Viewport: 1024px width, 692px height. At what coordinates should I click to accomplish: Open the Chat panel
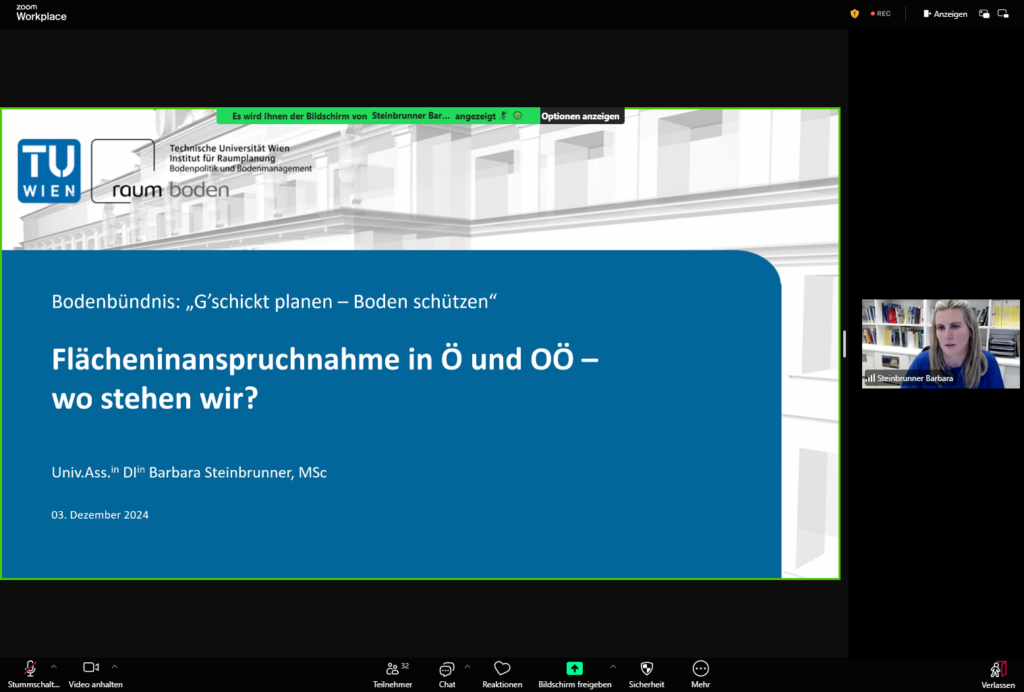tap(446, 668)
